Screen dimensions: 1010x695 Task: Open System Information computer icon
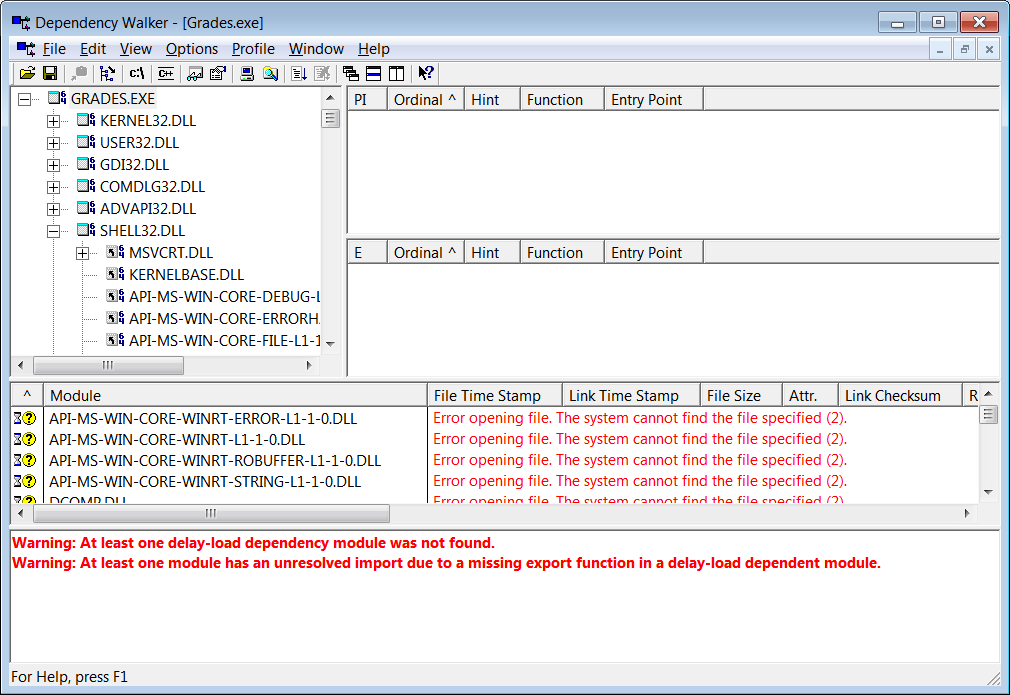[247, 73]
